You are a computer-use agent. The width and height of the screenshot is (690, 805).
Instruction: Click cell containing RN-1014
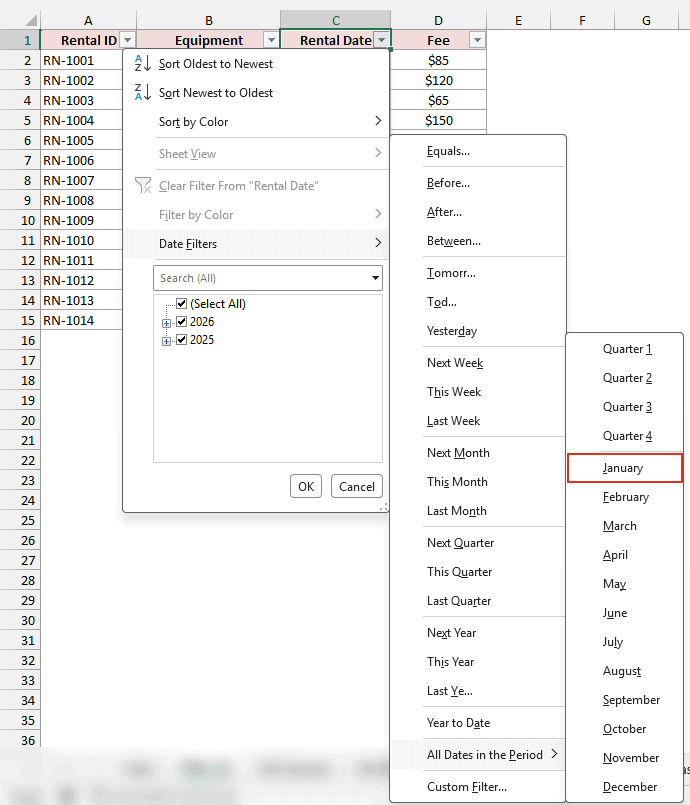point(82,321)
